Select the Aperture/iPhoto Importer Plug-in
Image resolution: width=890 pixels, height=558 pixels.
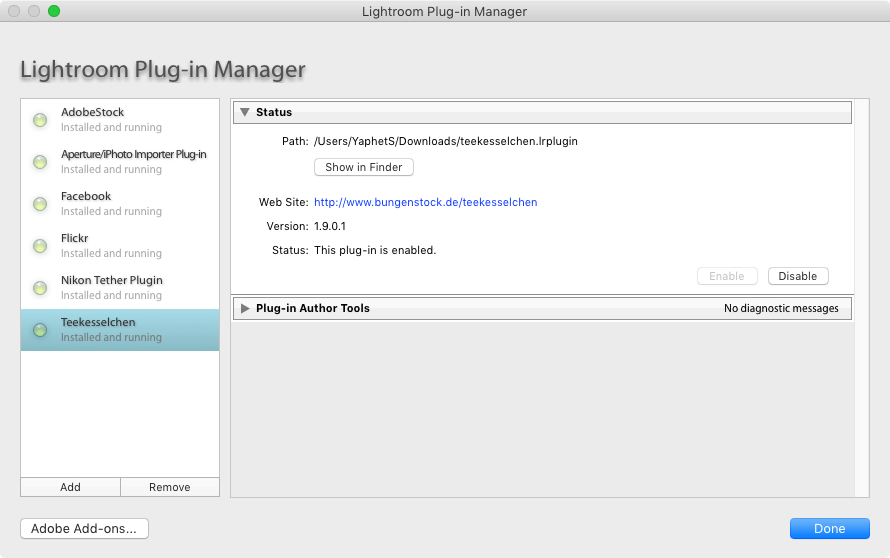click(120, 162)
